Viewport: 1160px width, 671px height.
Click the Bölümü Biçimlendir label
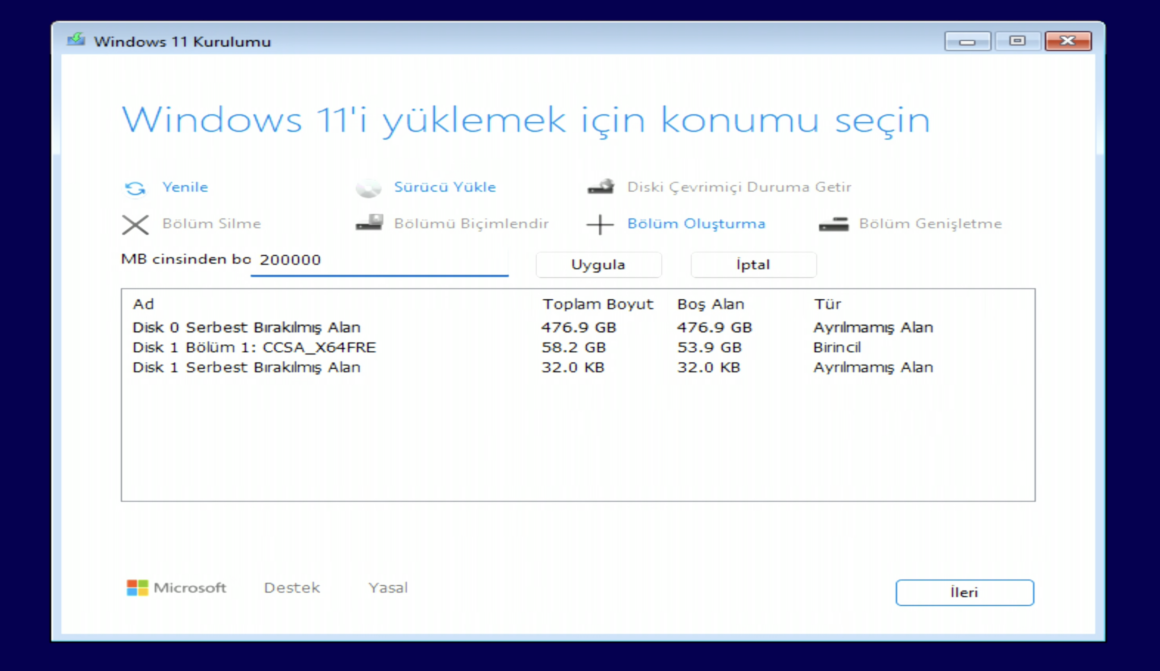[471, 223]
